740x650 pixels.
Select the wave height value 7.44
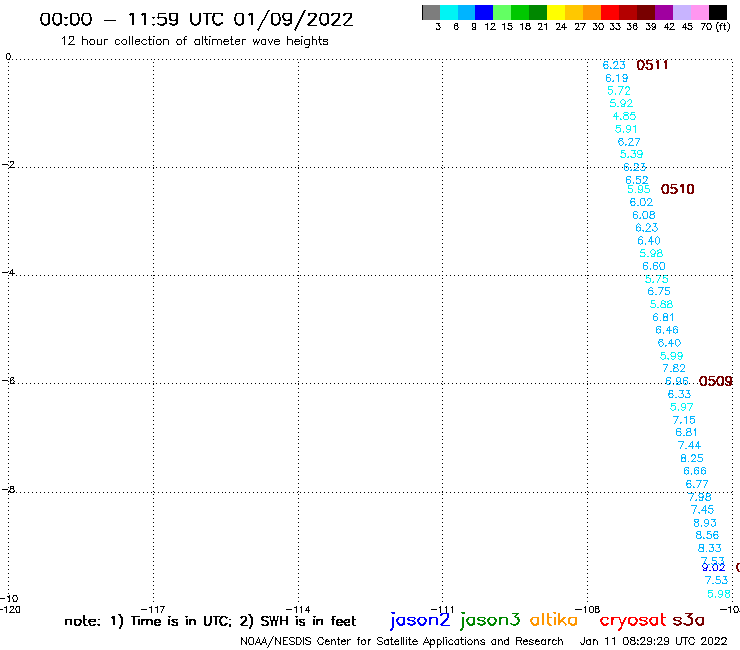[689, 445]
